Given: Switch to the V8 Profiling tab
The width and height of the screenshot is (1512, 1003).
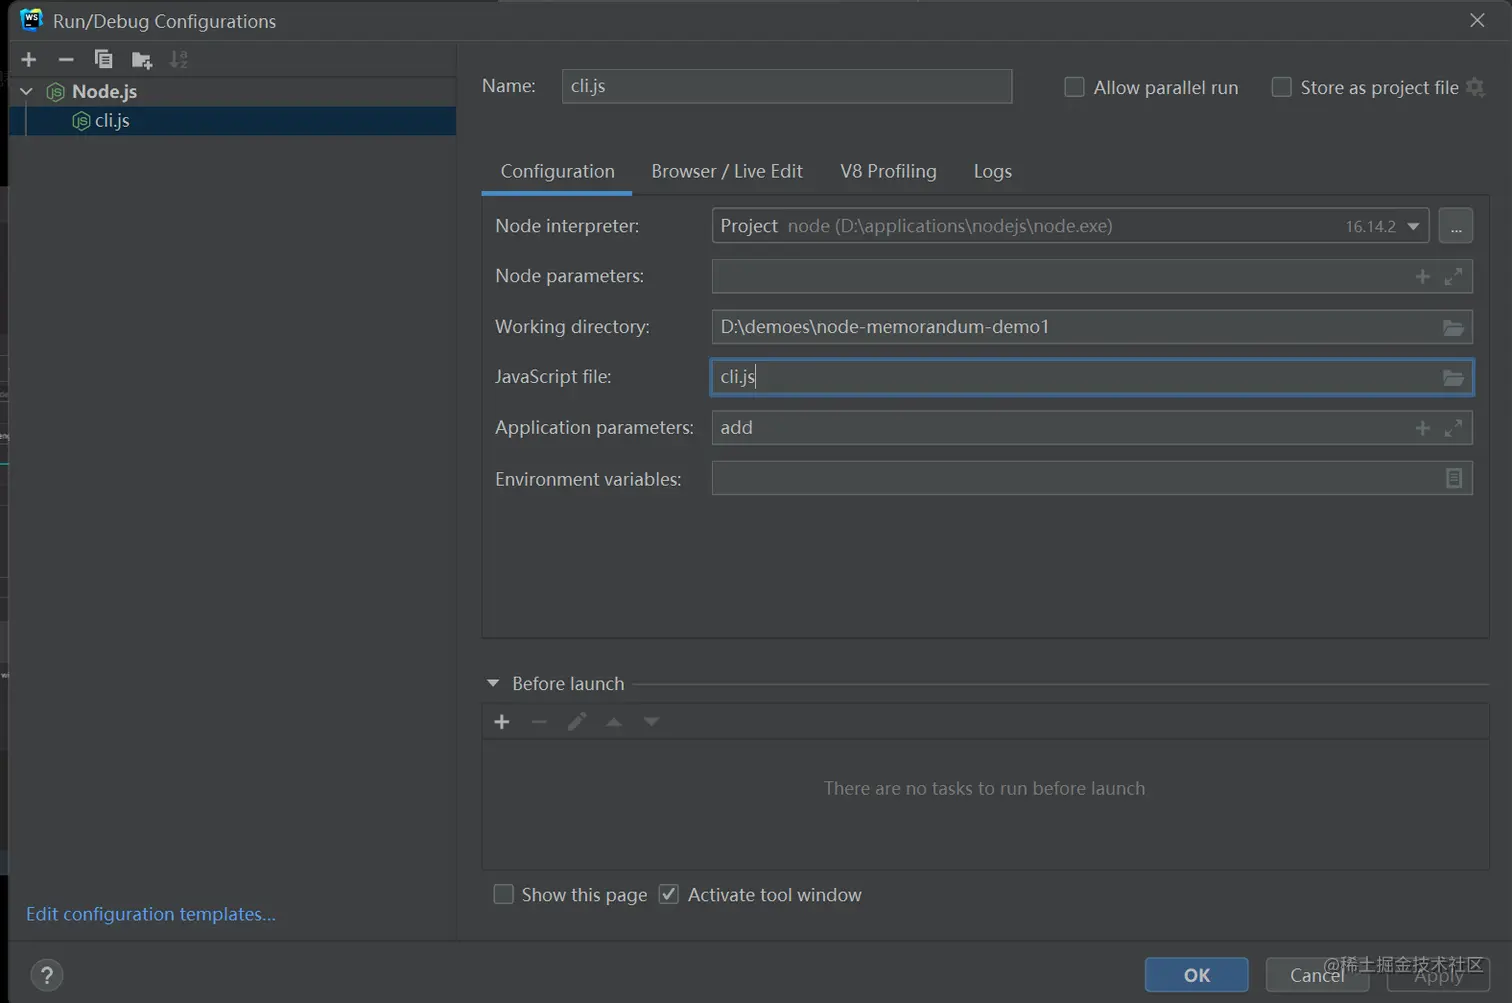Looking at the screenshot, I should pos(888,171).
